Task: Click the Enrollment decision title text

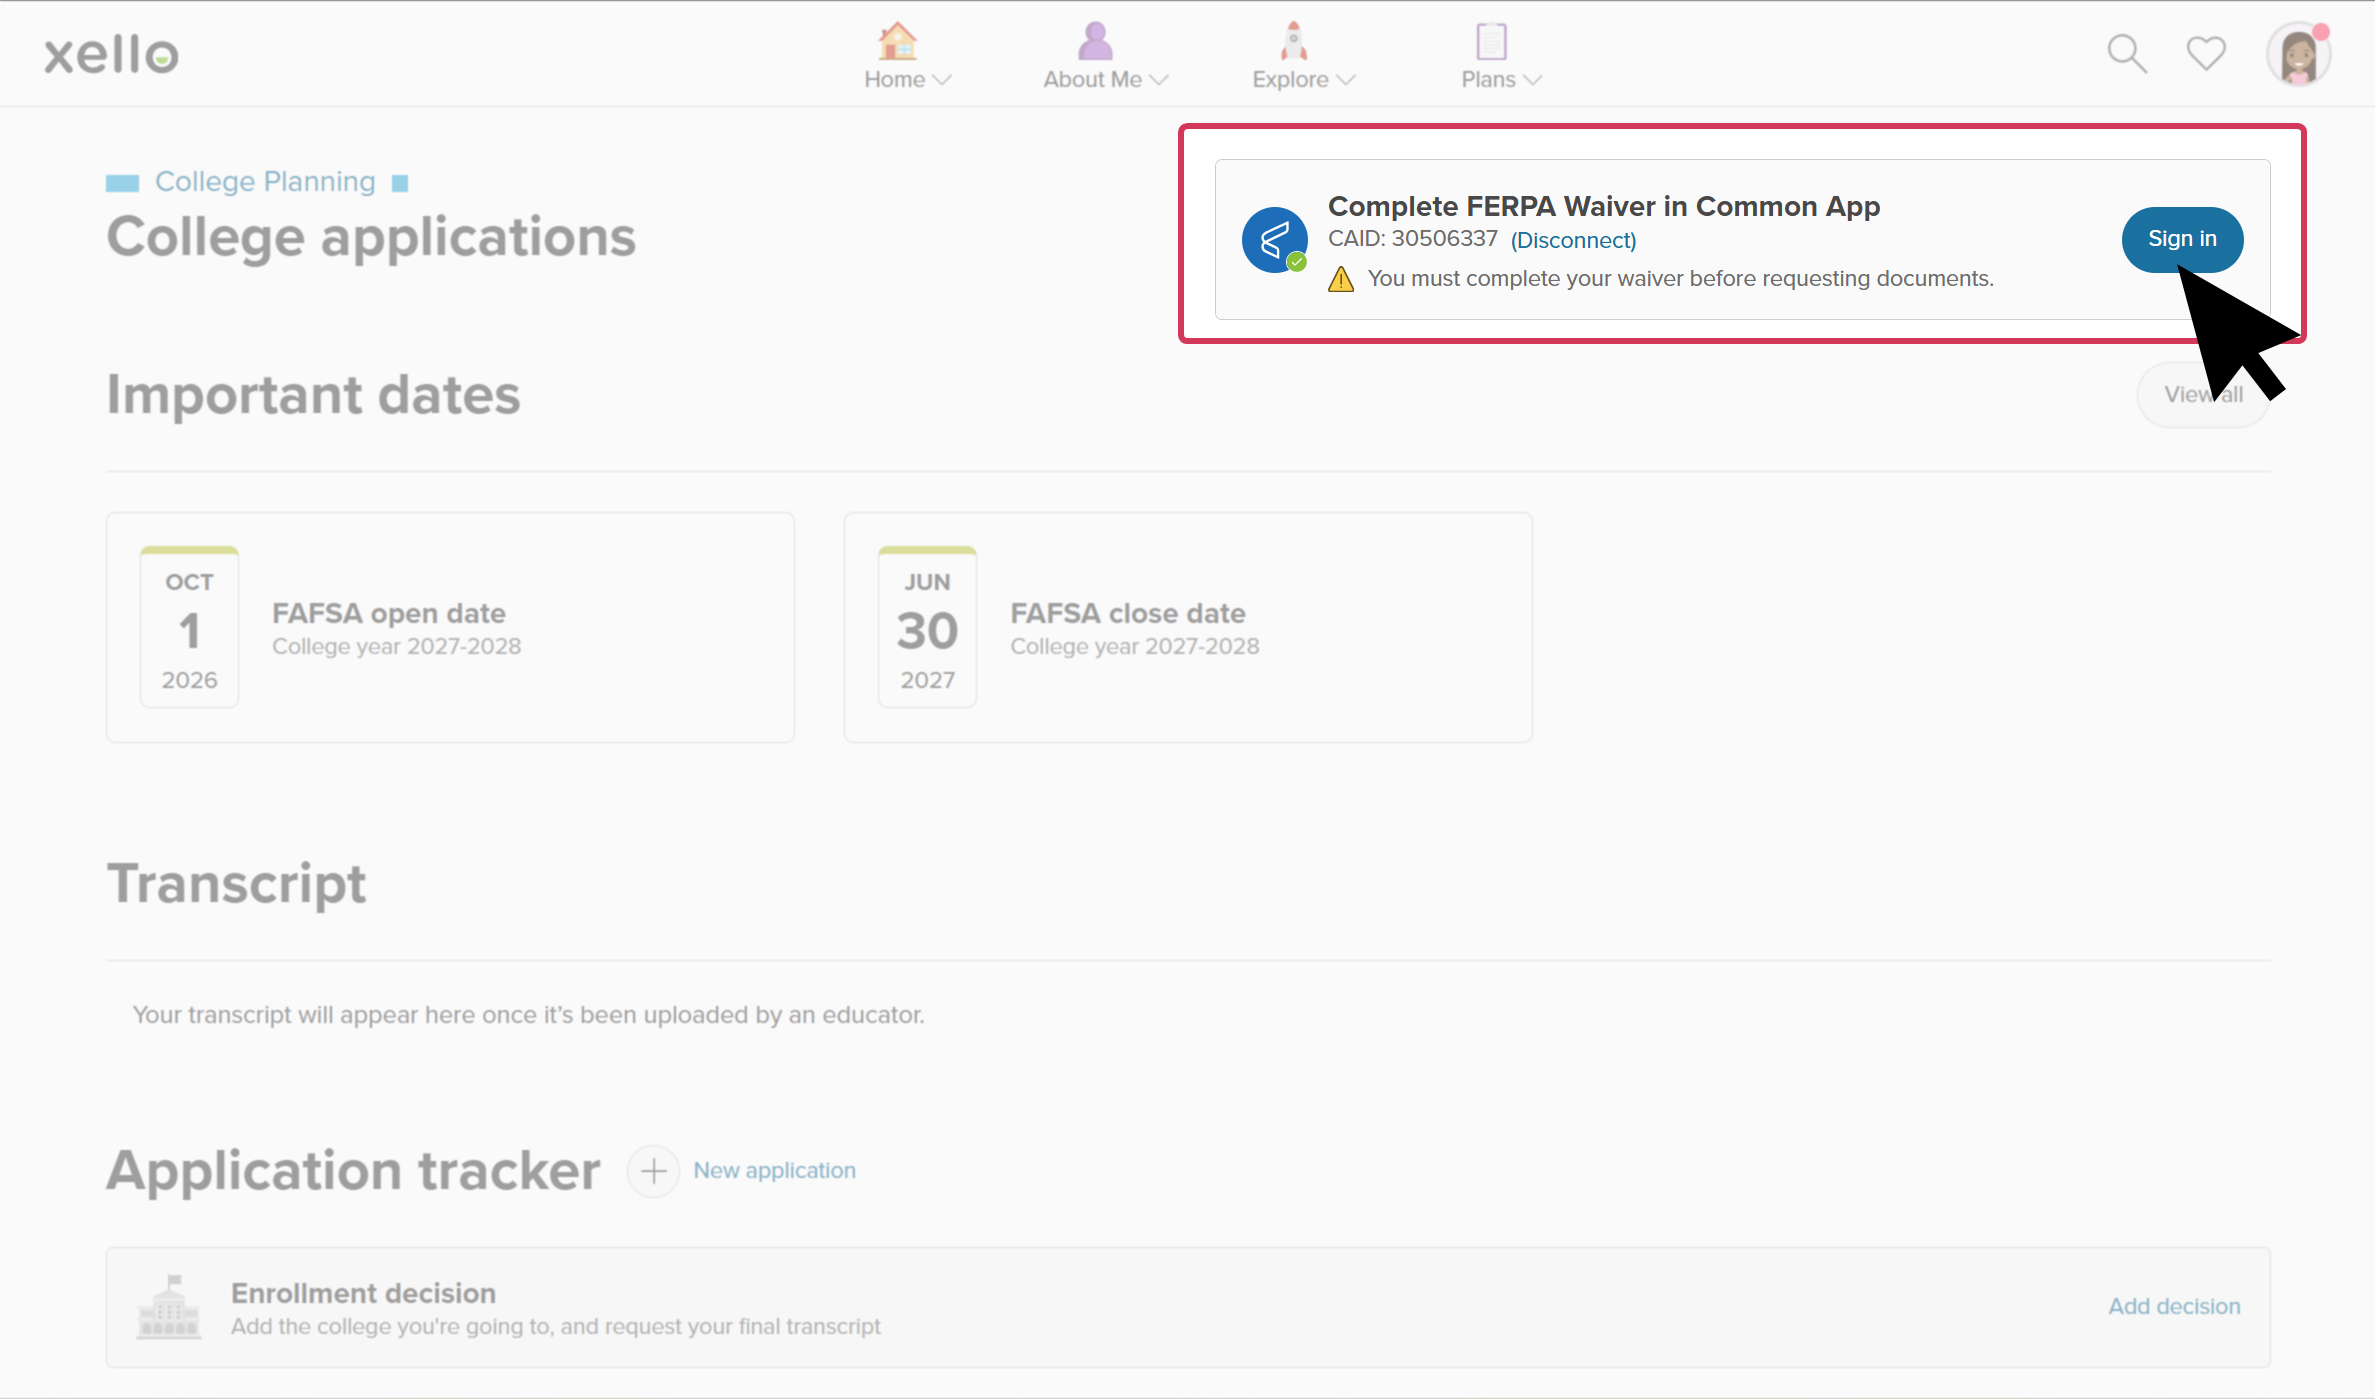Action: click(363, 1293)
